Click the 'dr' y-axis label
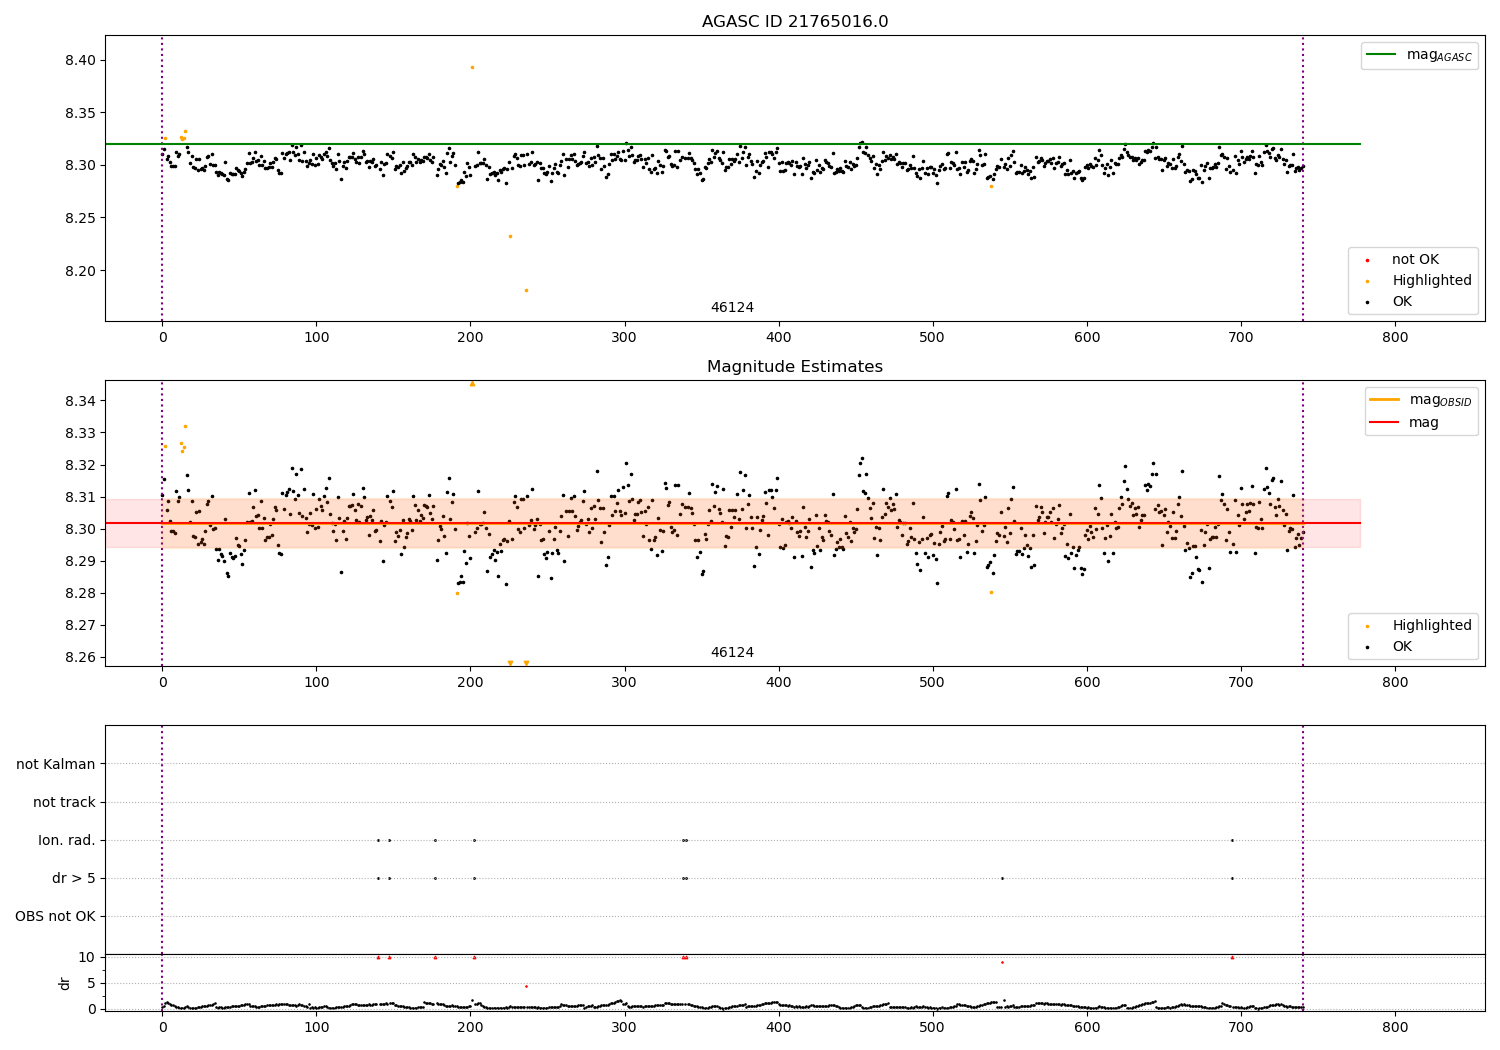This screenshot has height=1050, width=1500. tap(65, 983)
